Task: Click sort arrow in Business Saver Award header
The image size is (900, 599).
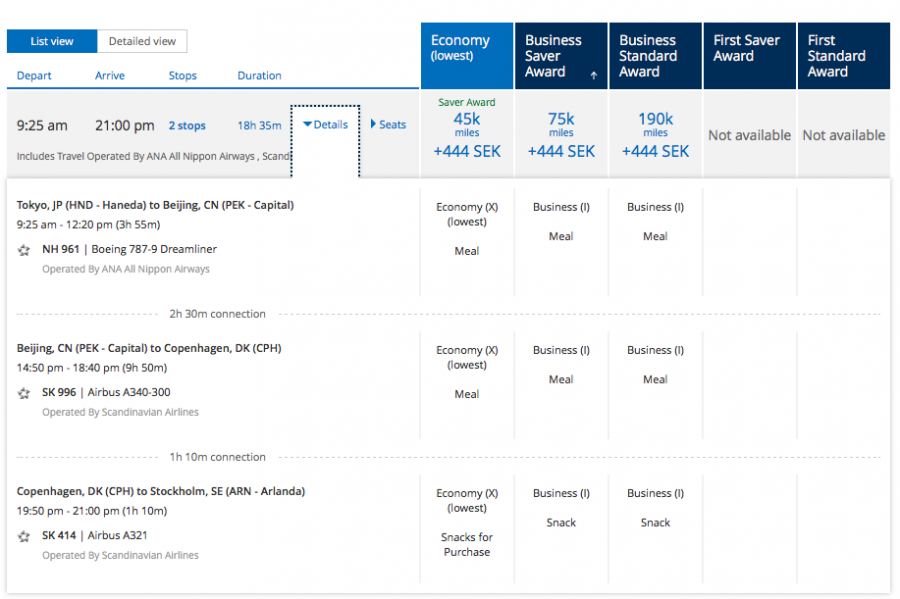Action: coord(594,76)
